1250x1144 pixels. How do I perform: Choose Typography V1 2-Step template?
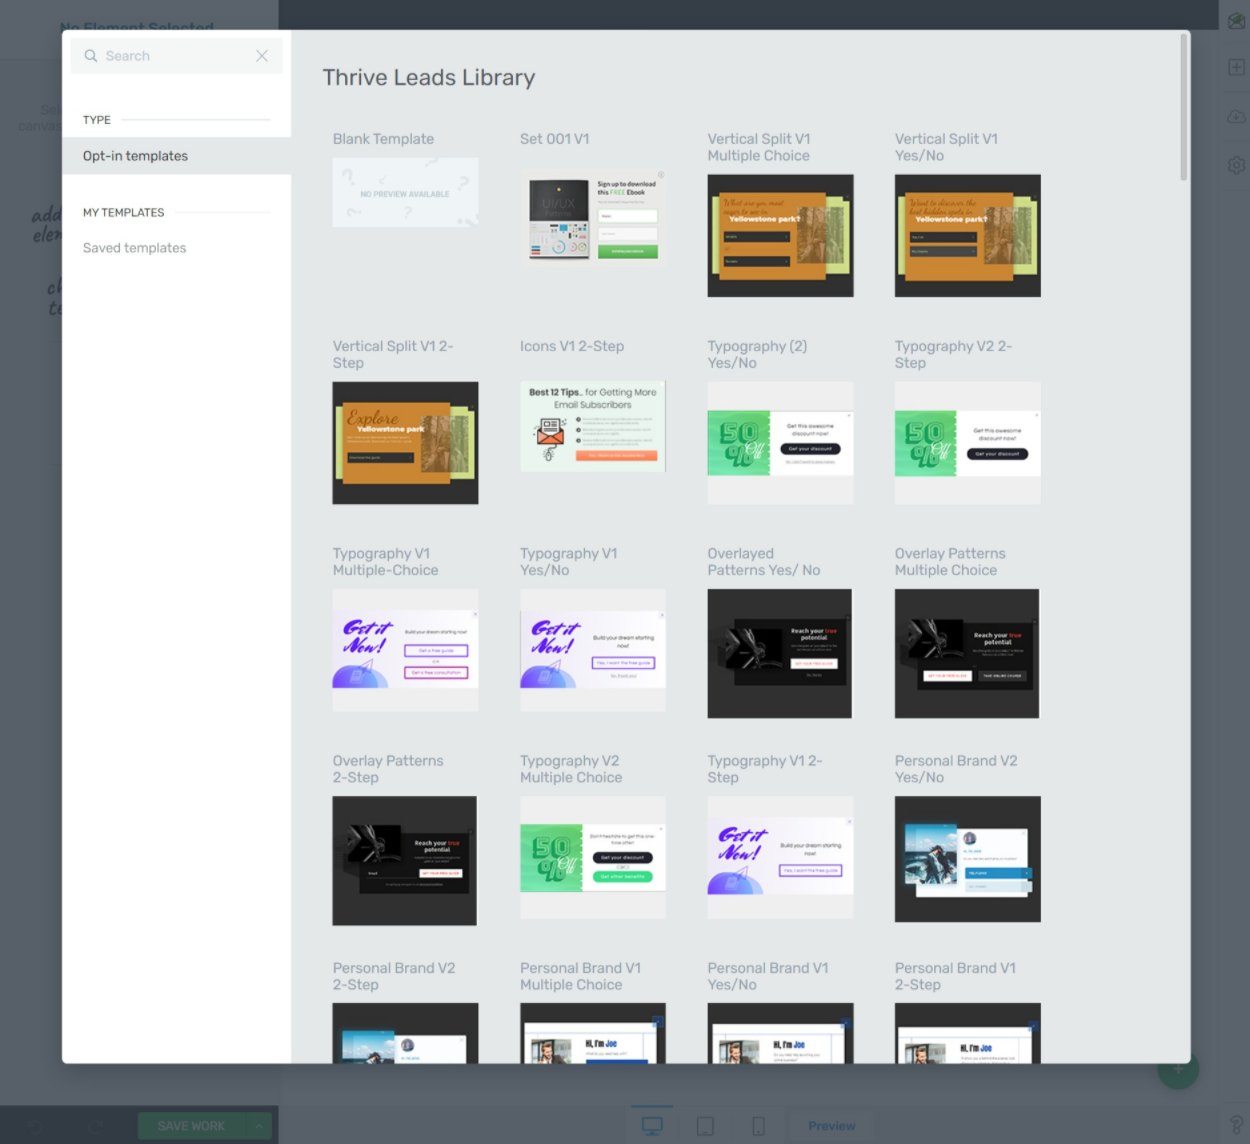click(780, 857)
